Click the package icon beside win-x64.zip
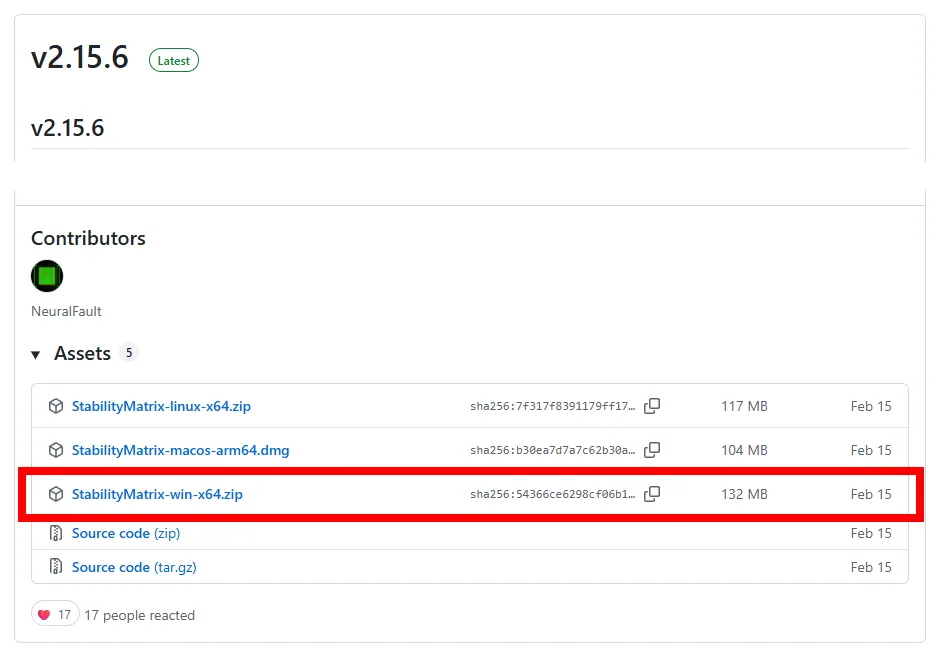The width and height of the screenshot is (940, 660). pos(56,494)
